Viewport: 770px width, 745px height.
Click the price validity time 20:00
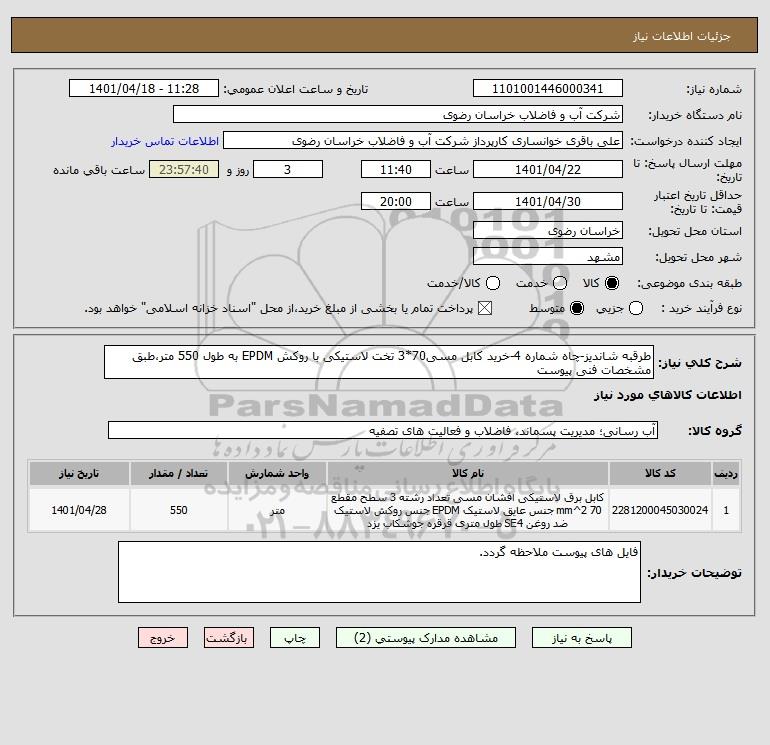396,201
